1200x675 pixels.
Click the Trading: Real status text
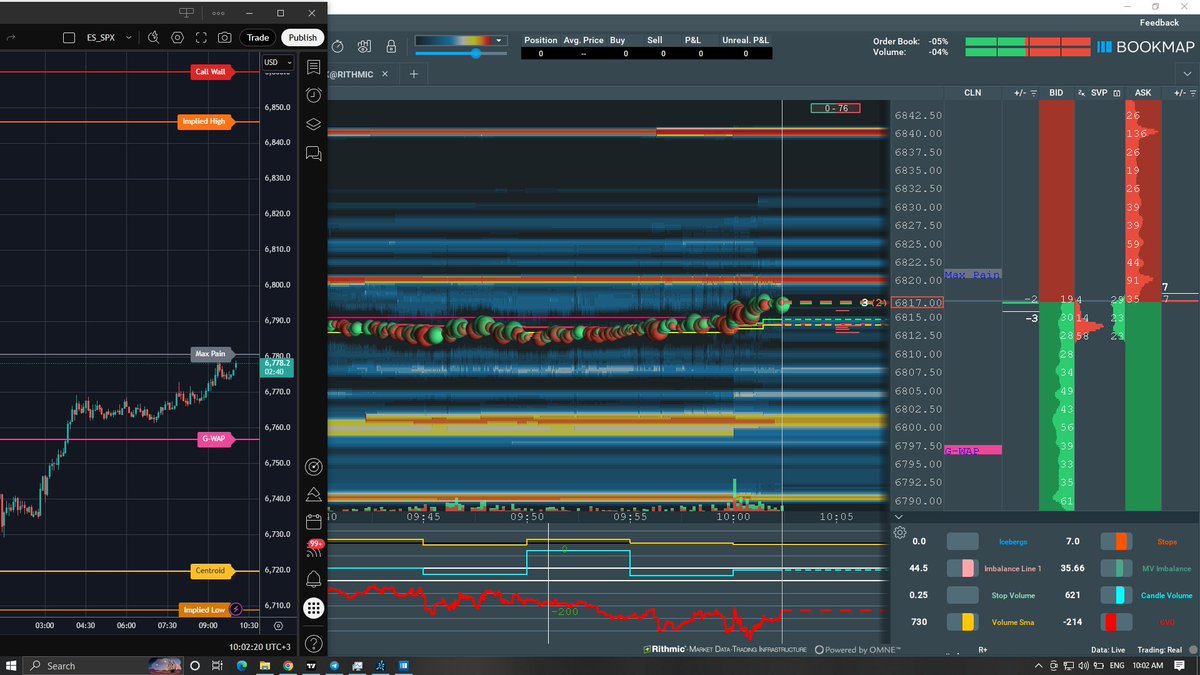pos(1161,651)
